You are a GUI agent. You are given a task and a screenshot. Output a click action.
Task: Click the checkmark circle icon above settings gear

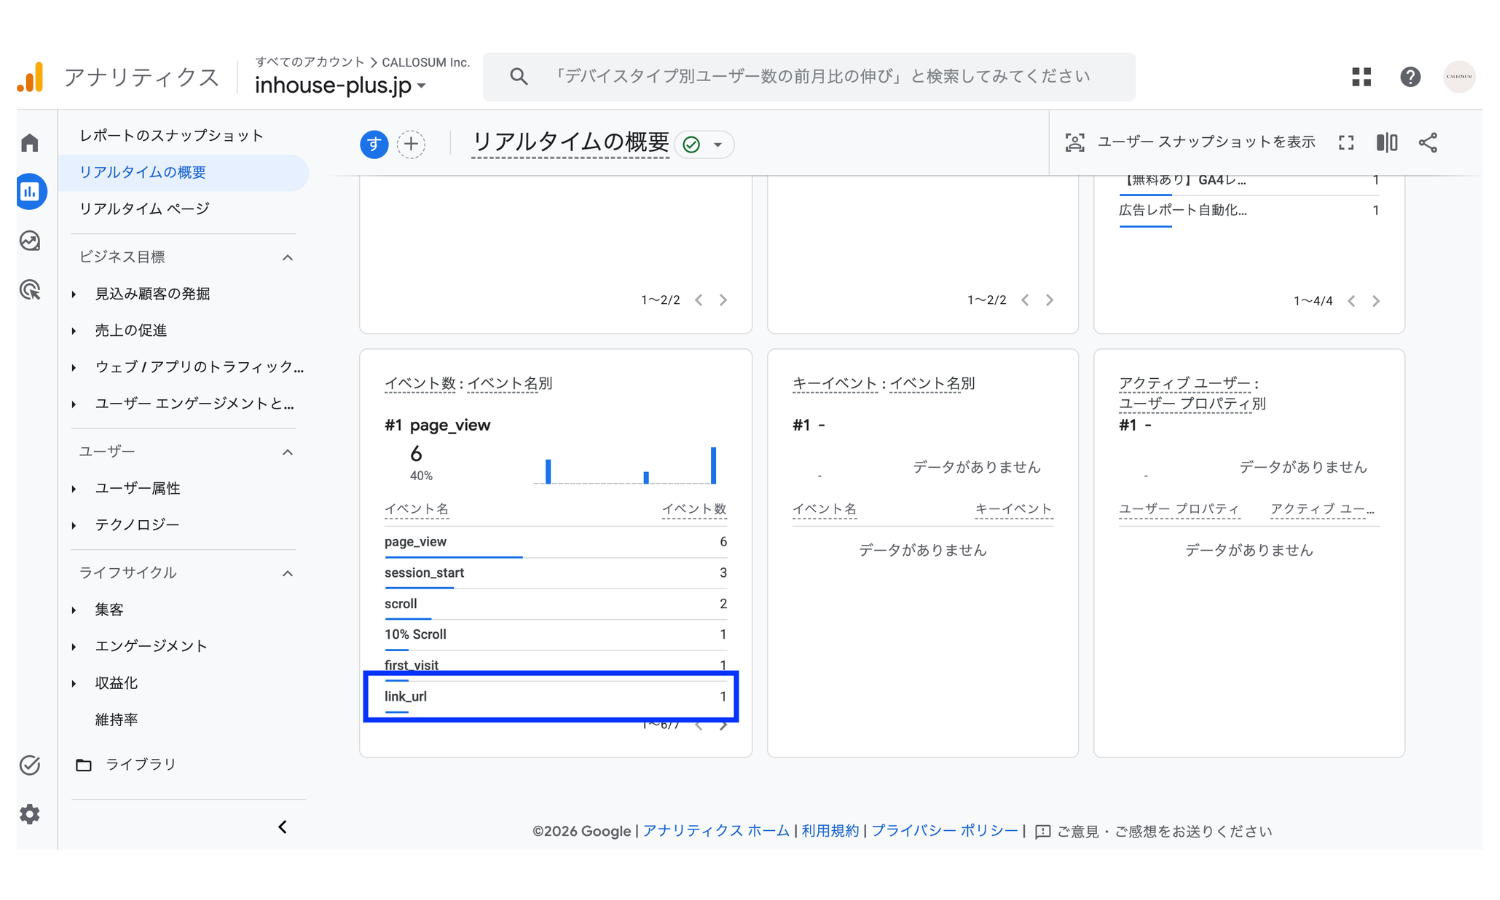(30, 765)
